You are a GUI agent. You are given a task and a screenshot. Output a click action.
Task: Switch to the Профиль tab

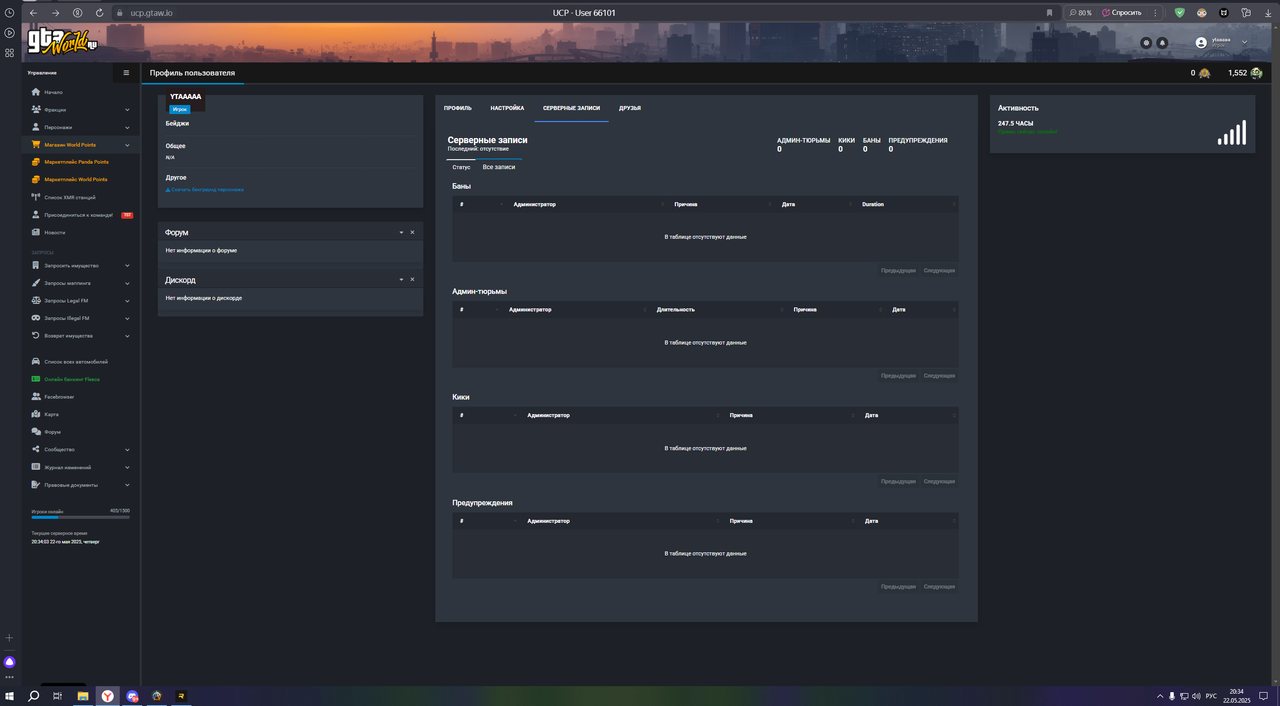pos(458,108)
